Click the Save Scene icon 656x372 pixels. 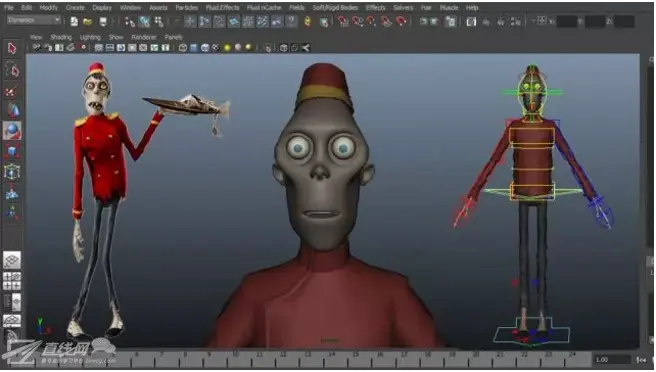click(x=103, y=21)
